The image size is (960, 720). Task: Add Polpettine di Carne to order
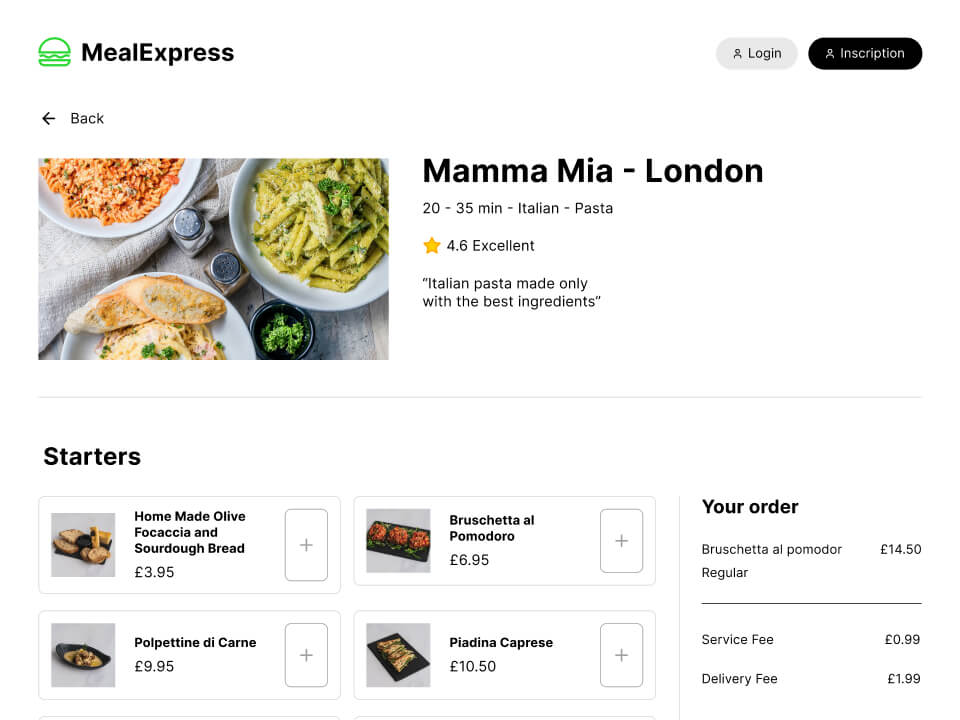pyautogui.click(x=306, y=655)
